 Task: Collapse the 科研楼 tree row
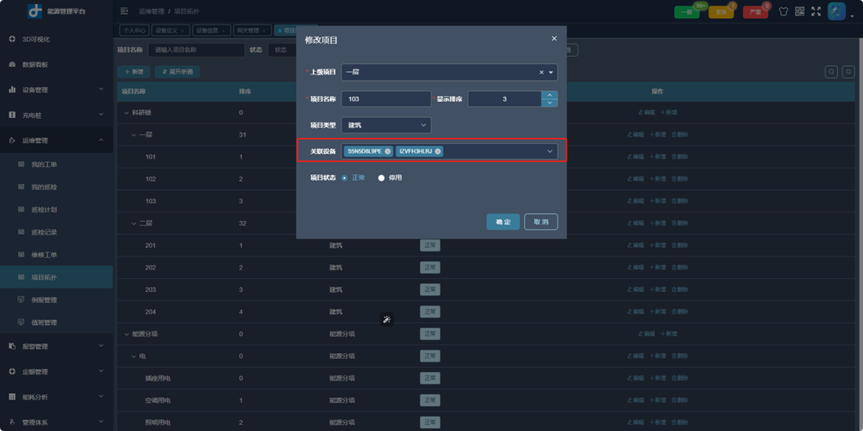(128, 112)
